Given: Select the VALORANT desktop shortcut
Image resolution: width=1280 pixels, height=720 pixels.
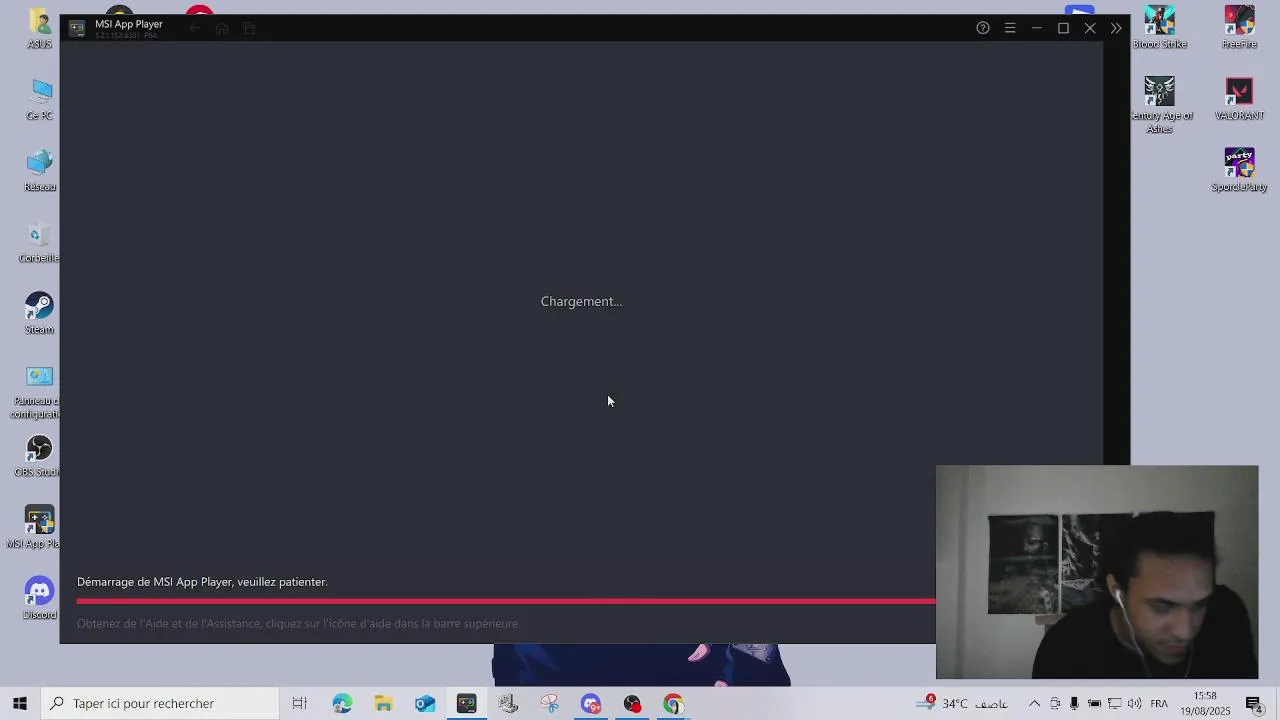Looking at the screenshot, I should point(1239,99).
